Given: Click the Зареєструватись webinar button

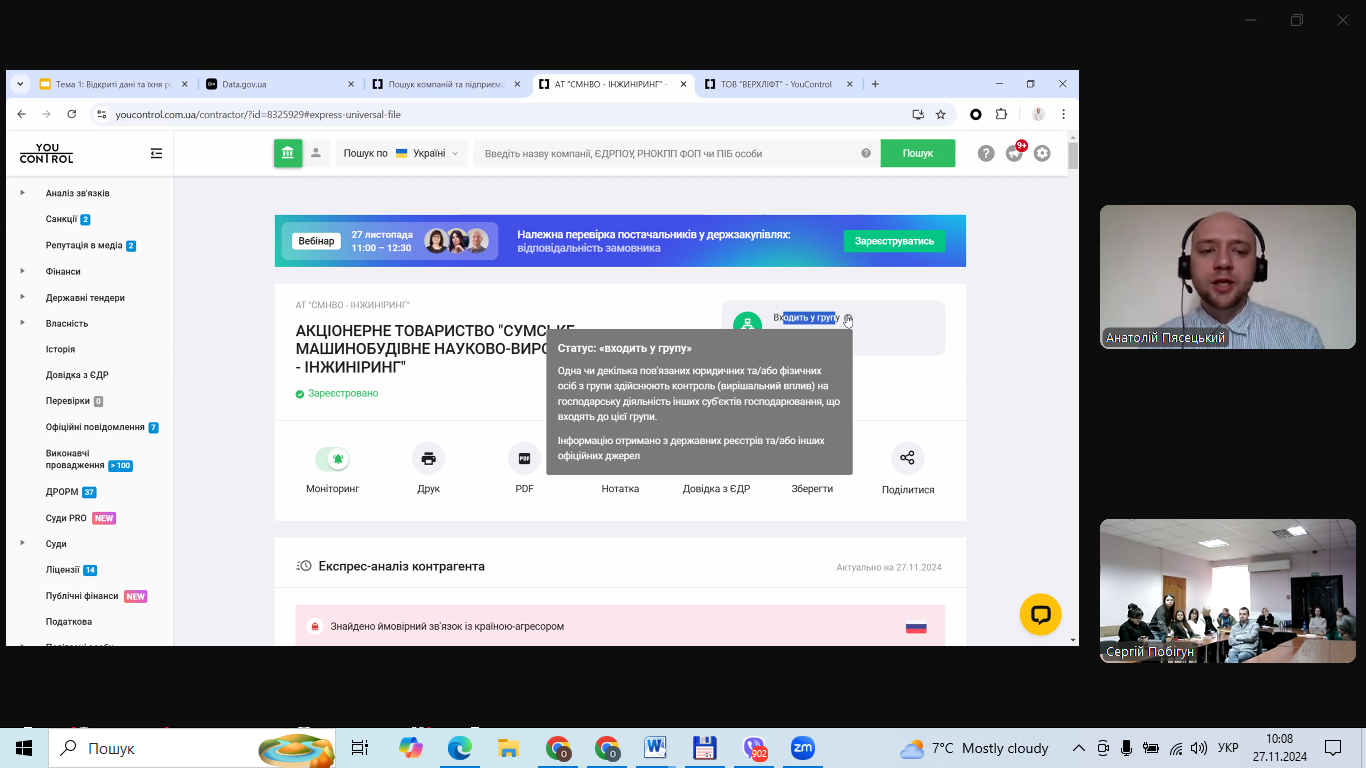Looking at the screenshot, I should pyautogui.click(x=893, y=241).
